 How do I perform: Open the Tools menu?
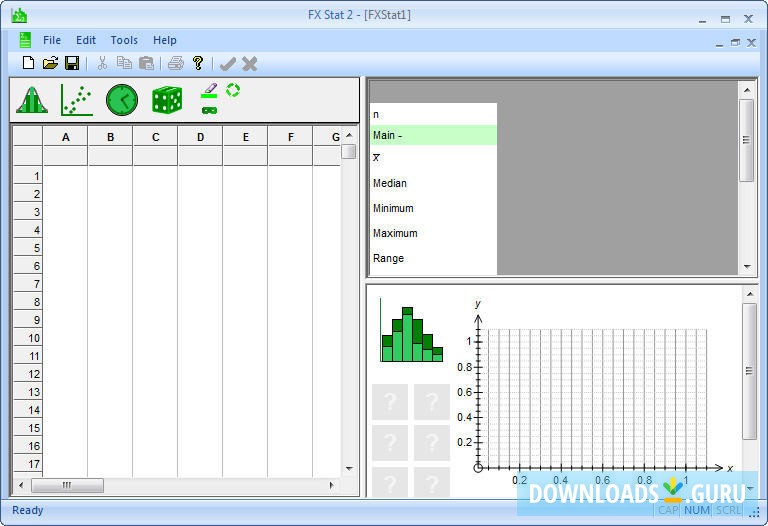(124, 40)
